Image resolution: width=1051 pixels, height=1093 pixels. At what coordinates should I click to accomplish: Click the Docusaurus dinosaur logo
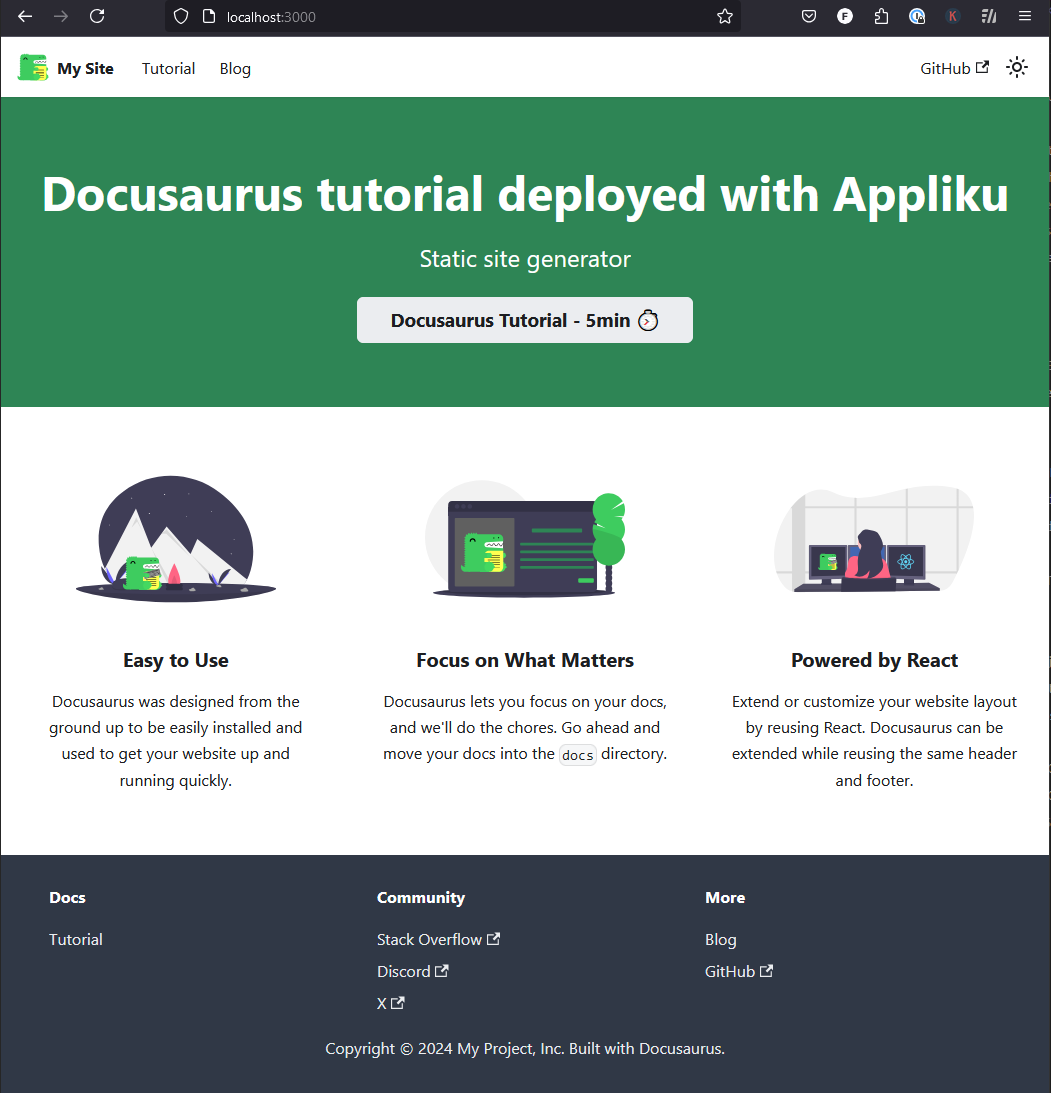tap(33, 67)
